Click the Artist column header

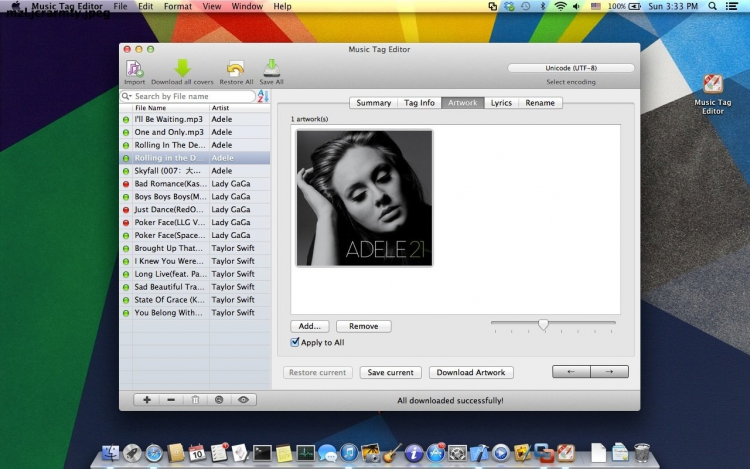point(240,108)
